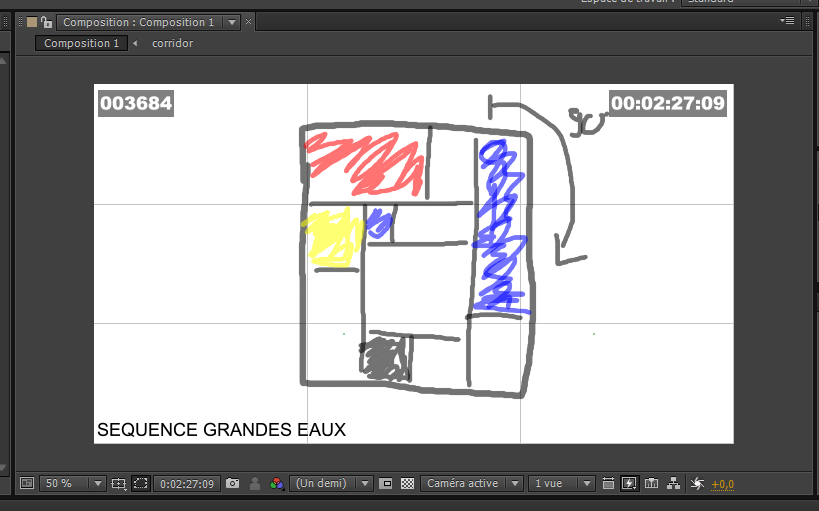Viewport: 819px width, 511px height.
Task: Select Composition 1 in navigator
Action: tap(81, 43)
